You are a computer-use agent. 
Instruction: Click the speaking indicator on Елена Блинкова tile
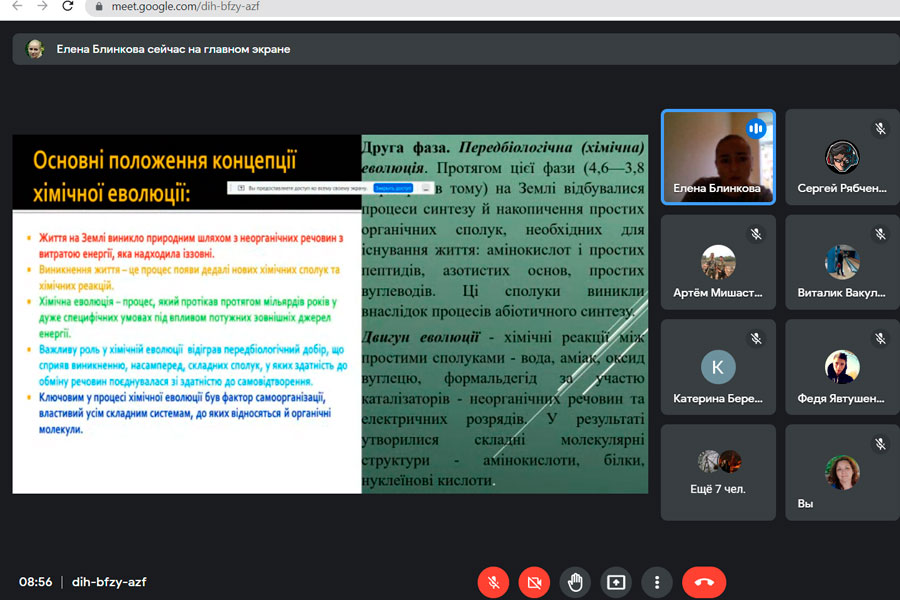click(756, 129)
